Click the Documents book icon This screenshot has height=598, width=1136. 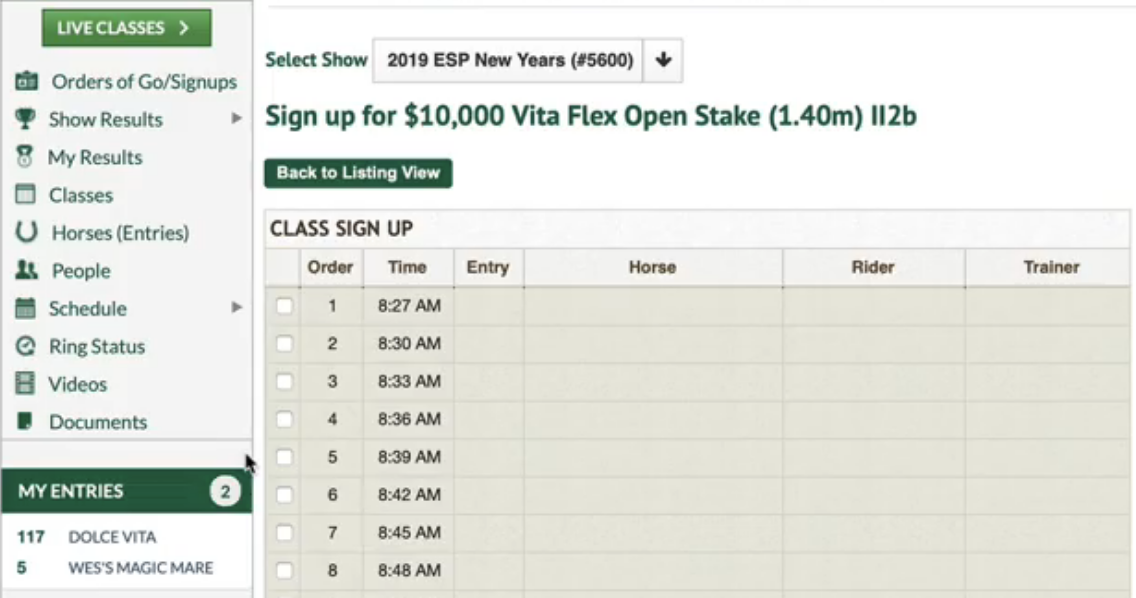click(25, 421)
